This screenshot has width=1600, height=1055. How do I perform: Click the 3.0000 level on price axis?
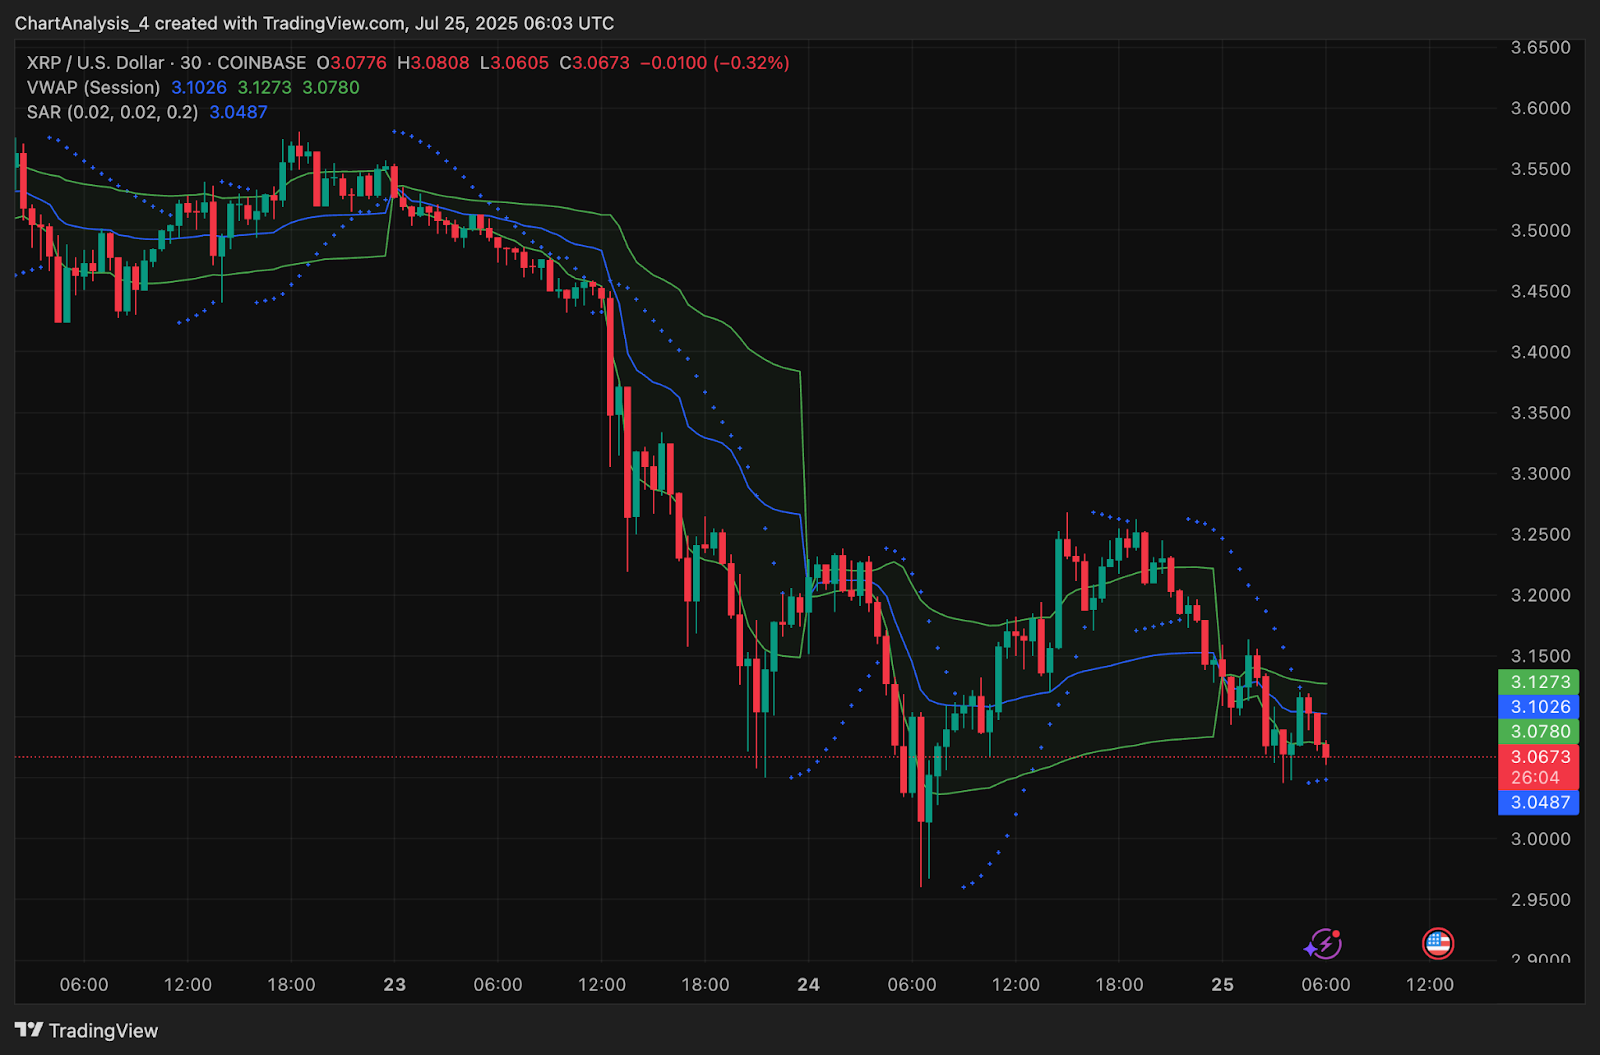[1540, 839]
